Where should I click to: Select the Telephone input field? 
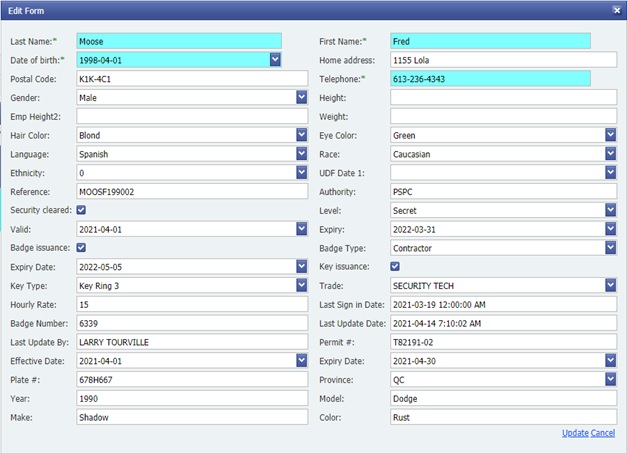(x=489, y=78)
